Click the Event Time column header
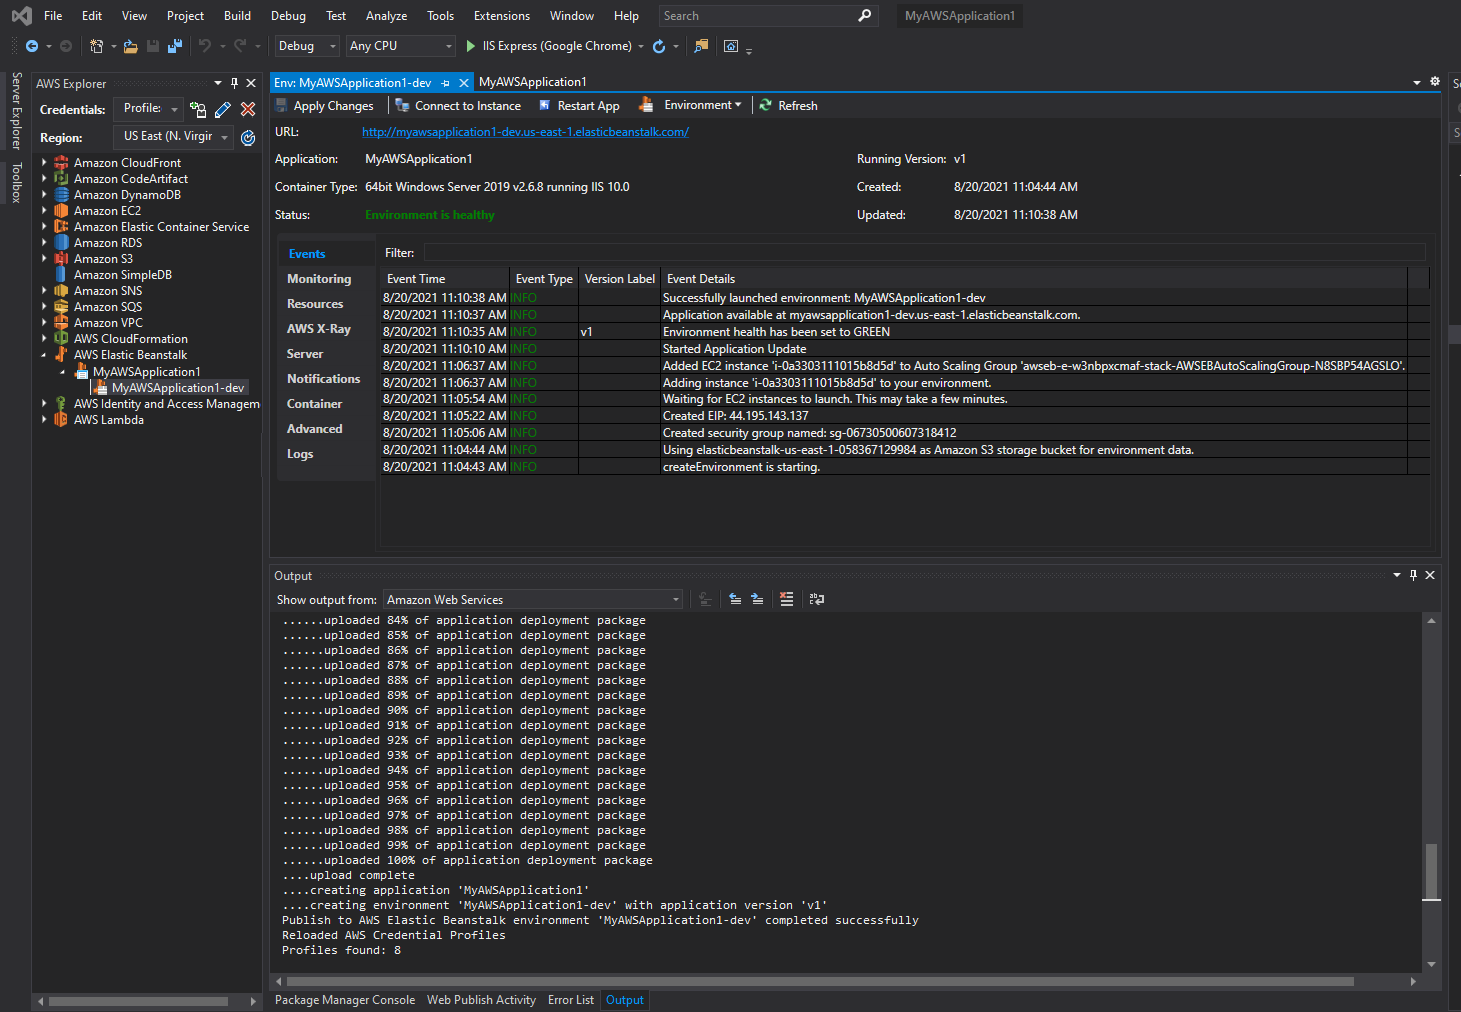 445,279
